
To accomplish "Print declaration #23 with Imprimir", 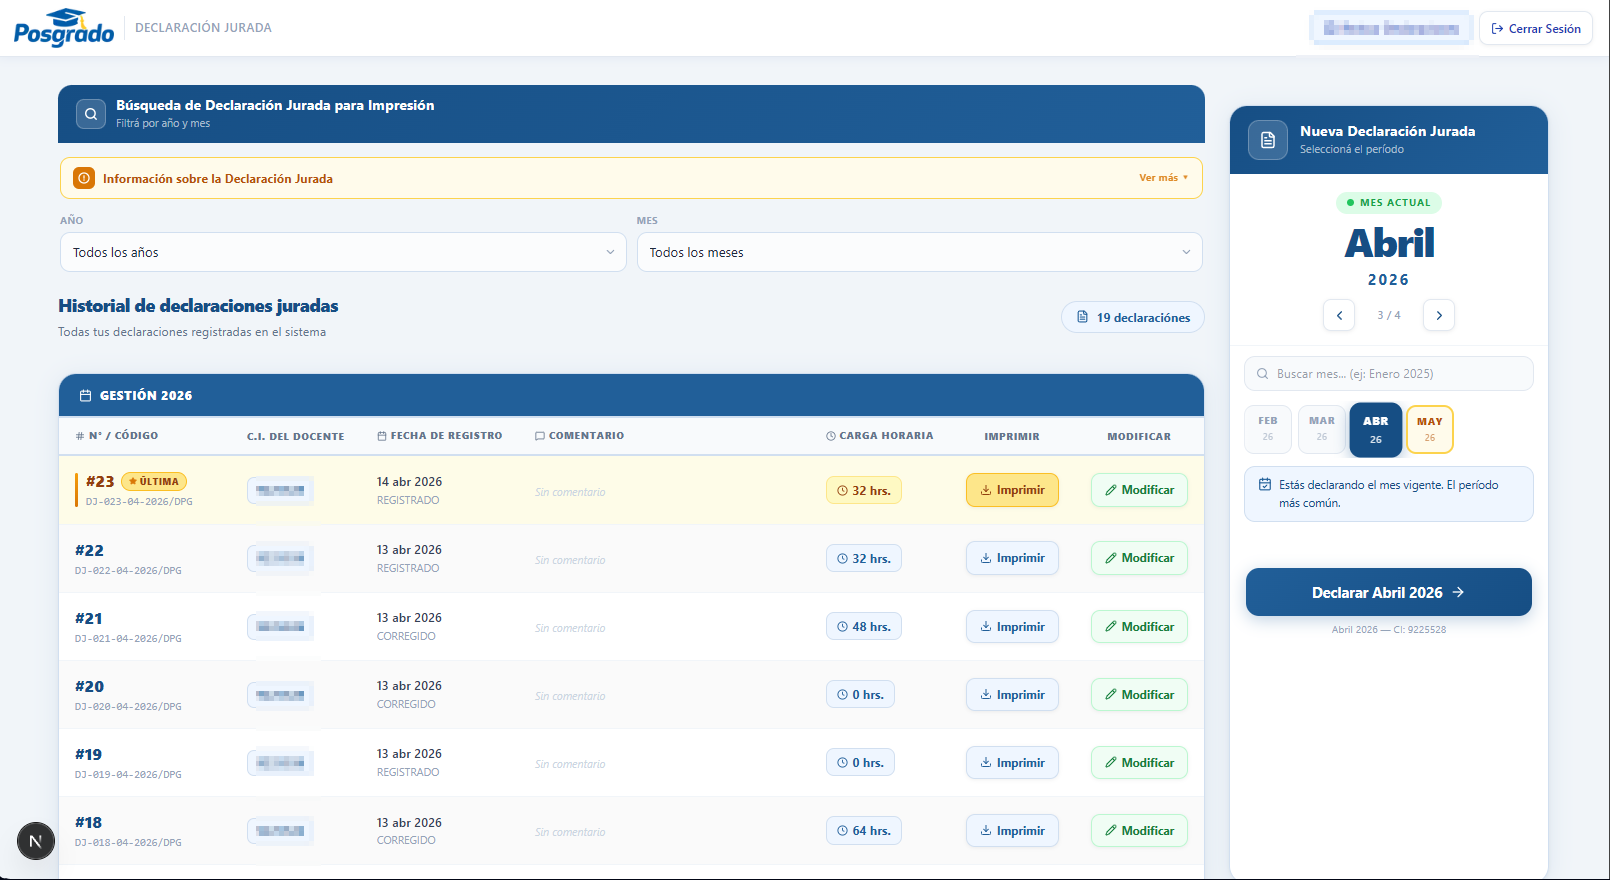I will [1012, 490].
